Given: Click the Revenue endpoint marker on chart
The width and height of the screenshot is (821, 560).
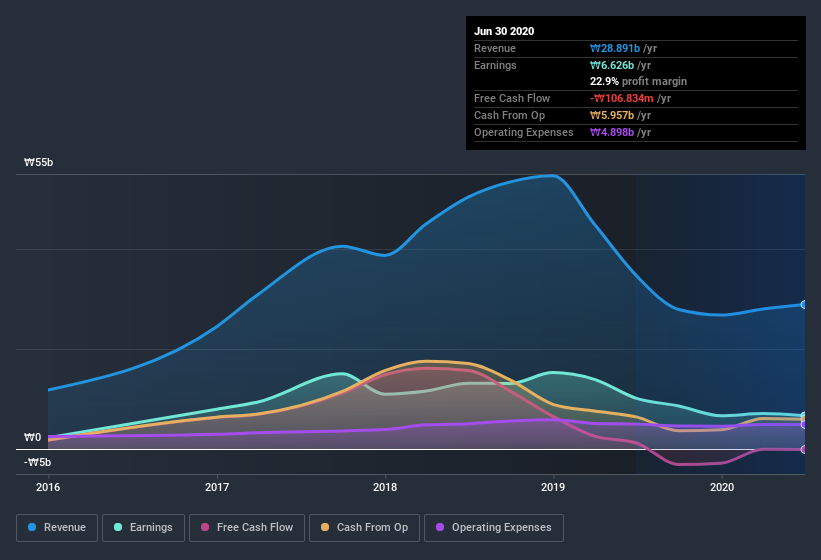Looking at the screenshot, I should (x=804, y=305).
